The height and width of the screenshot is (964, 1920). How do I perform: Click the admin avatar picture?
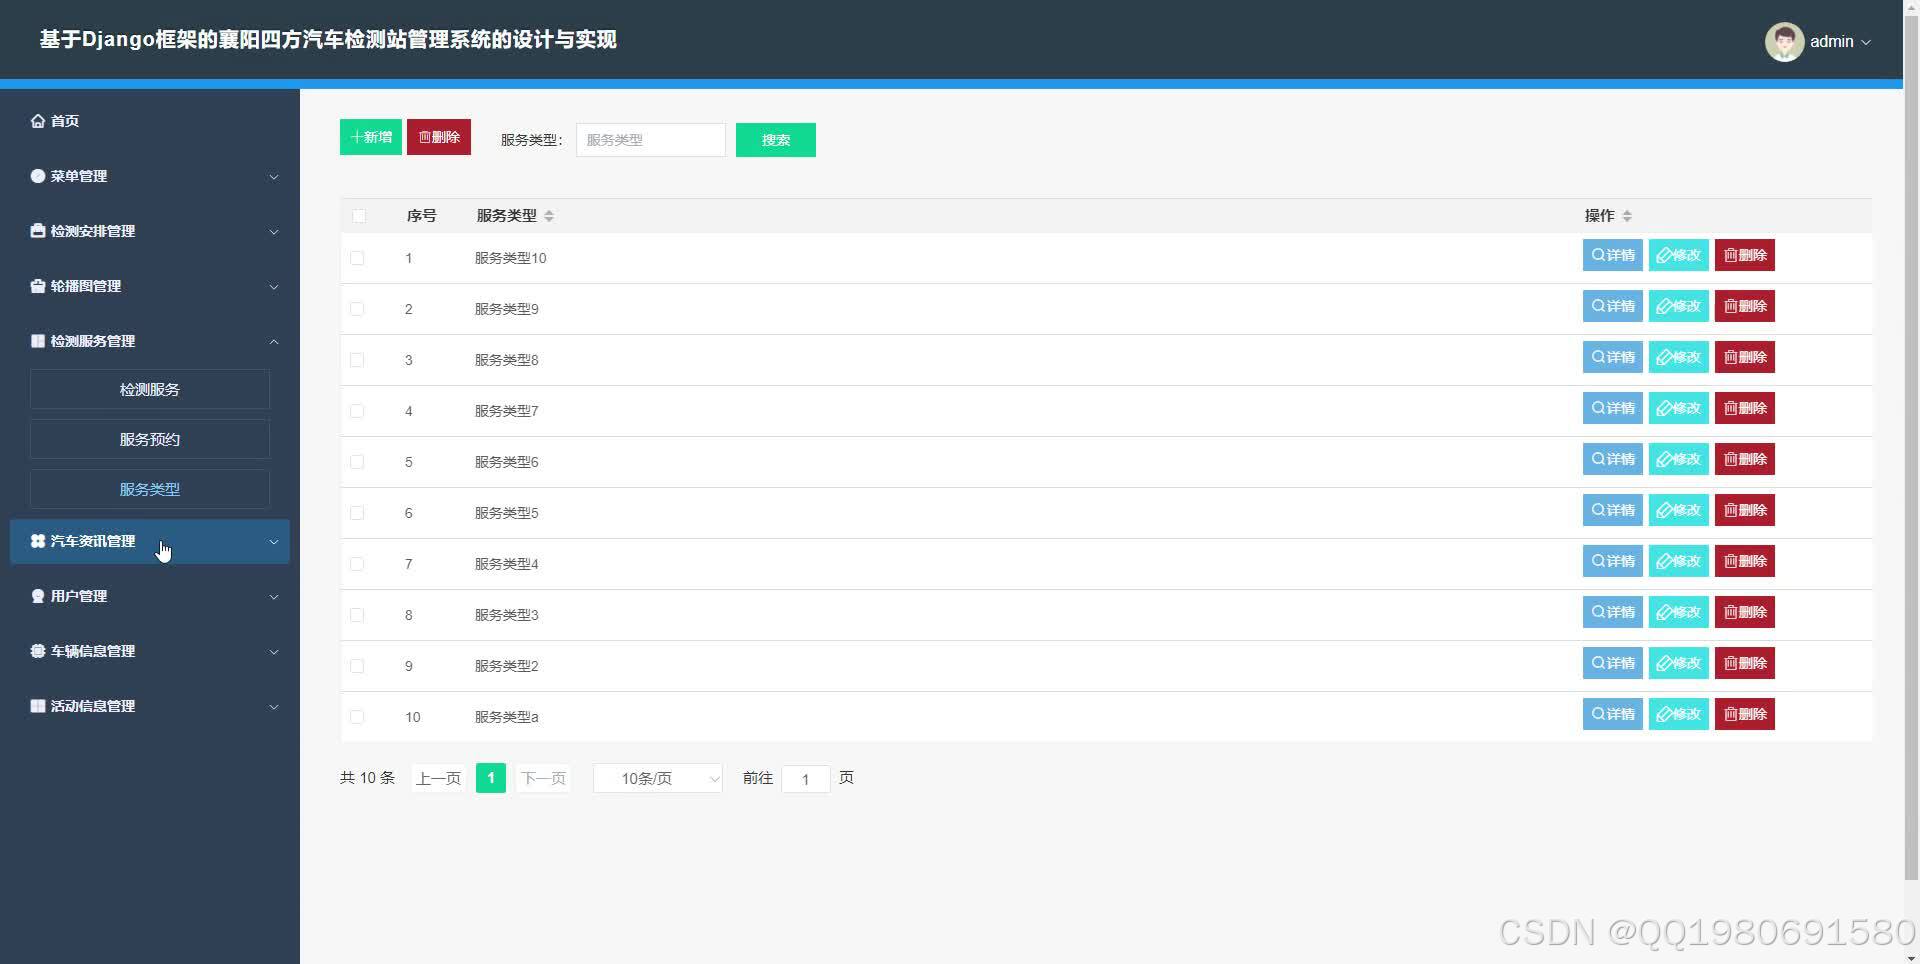tap(1784, 42)
